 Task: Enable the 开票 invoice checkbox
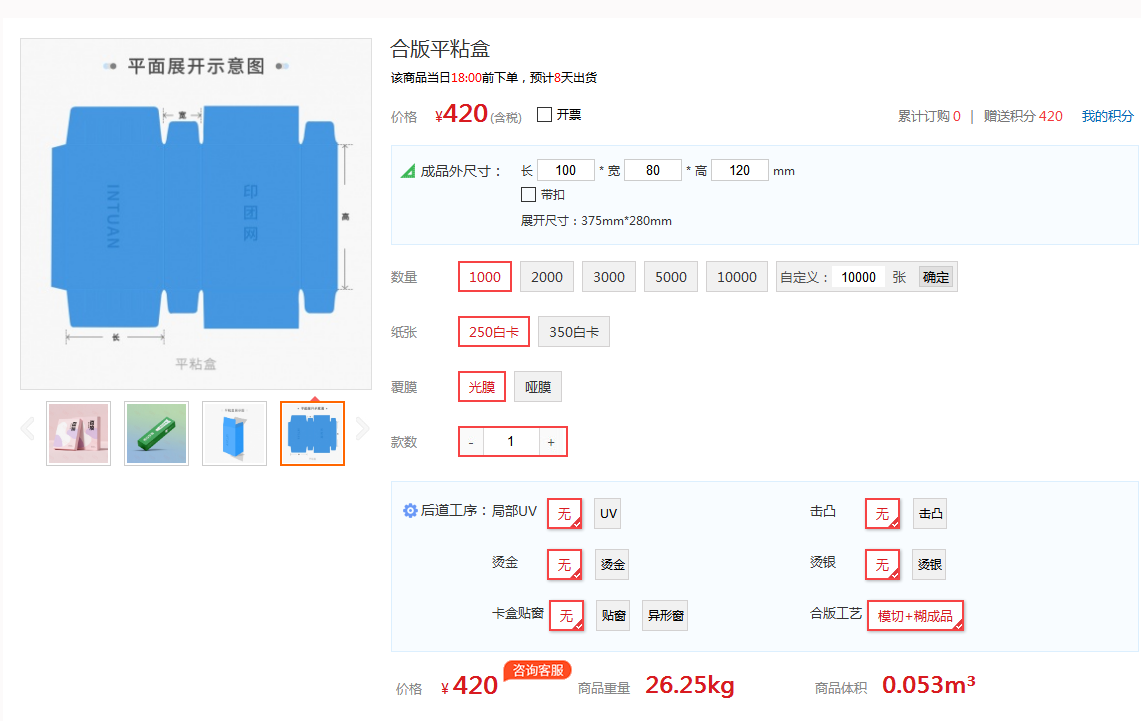(x=545, y=115)
